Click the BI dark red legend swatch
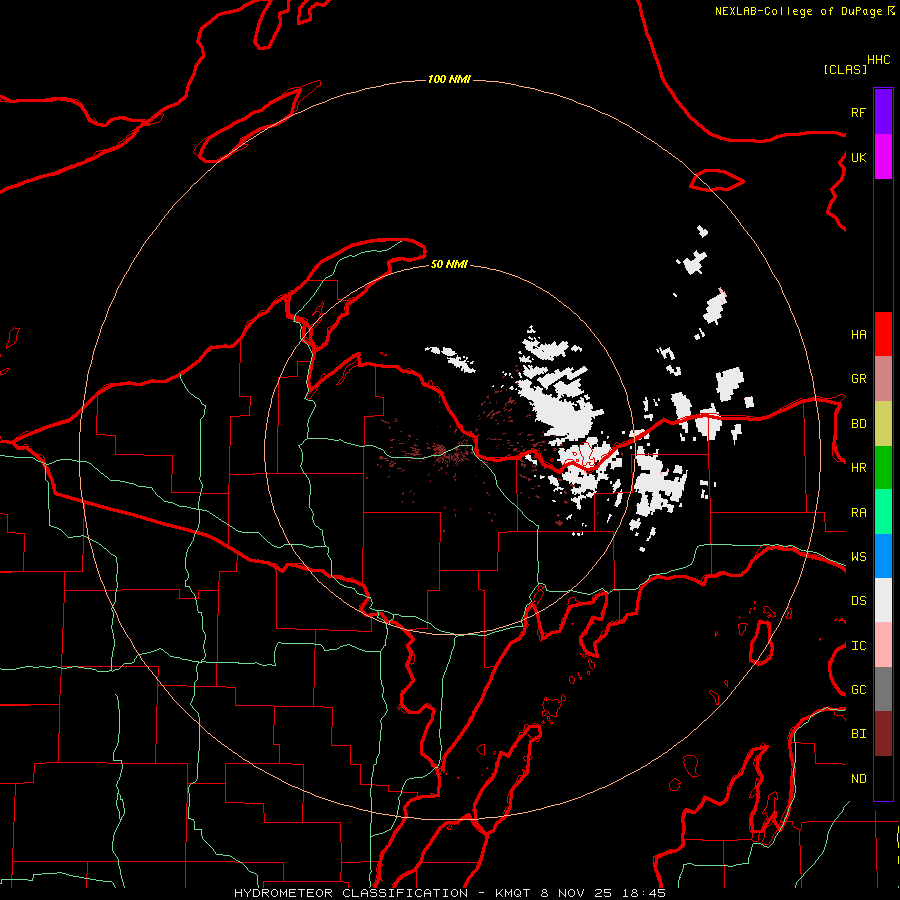Screen dimensions: 900x900 (883, 734)
